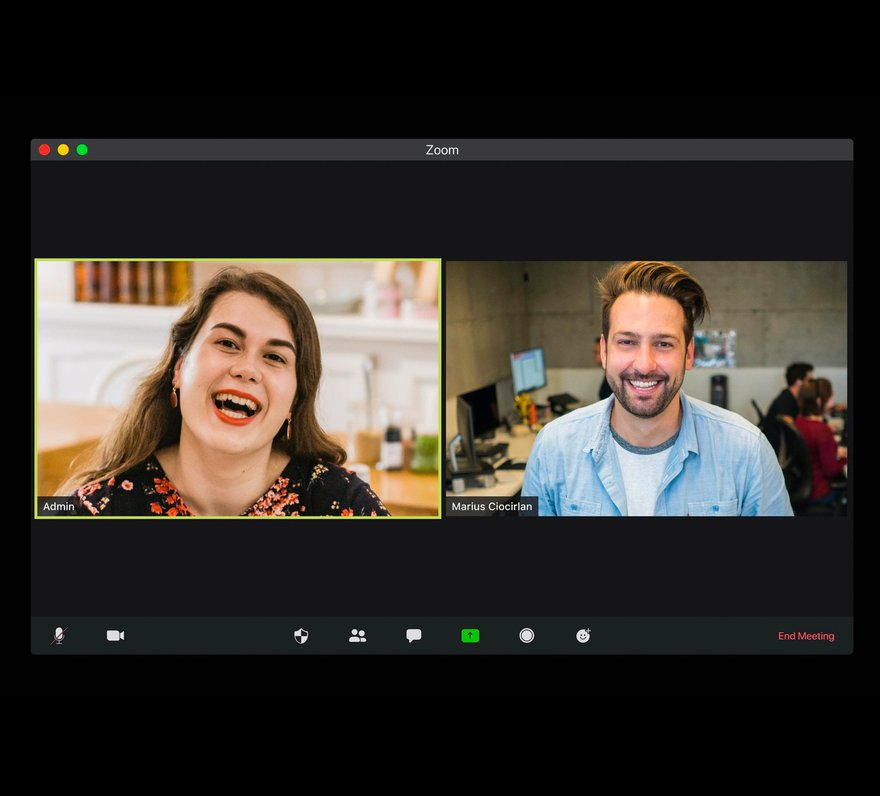Click the Zoom window title
Viewport: 880px width, 796px height.
442,150
